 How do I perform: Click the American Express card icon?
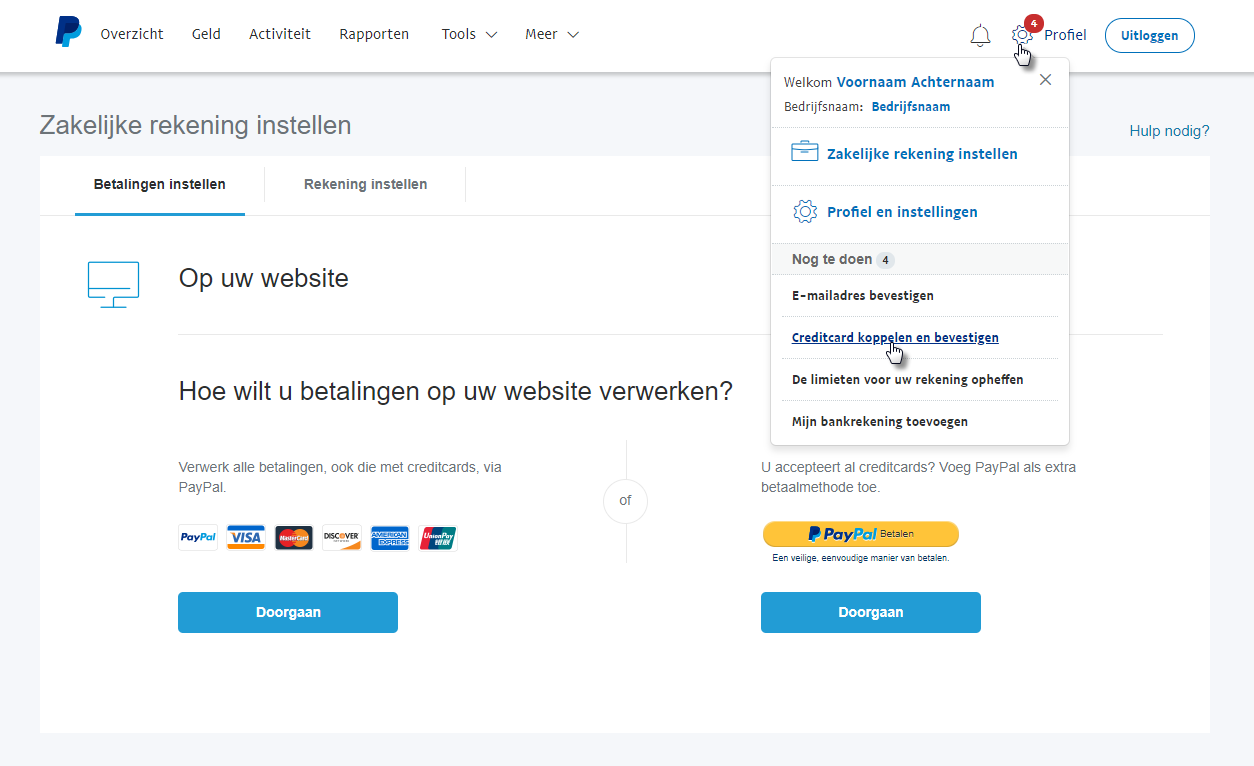coord(389,537)
